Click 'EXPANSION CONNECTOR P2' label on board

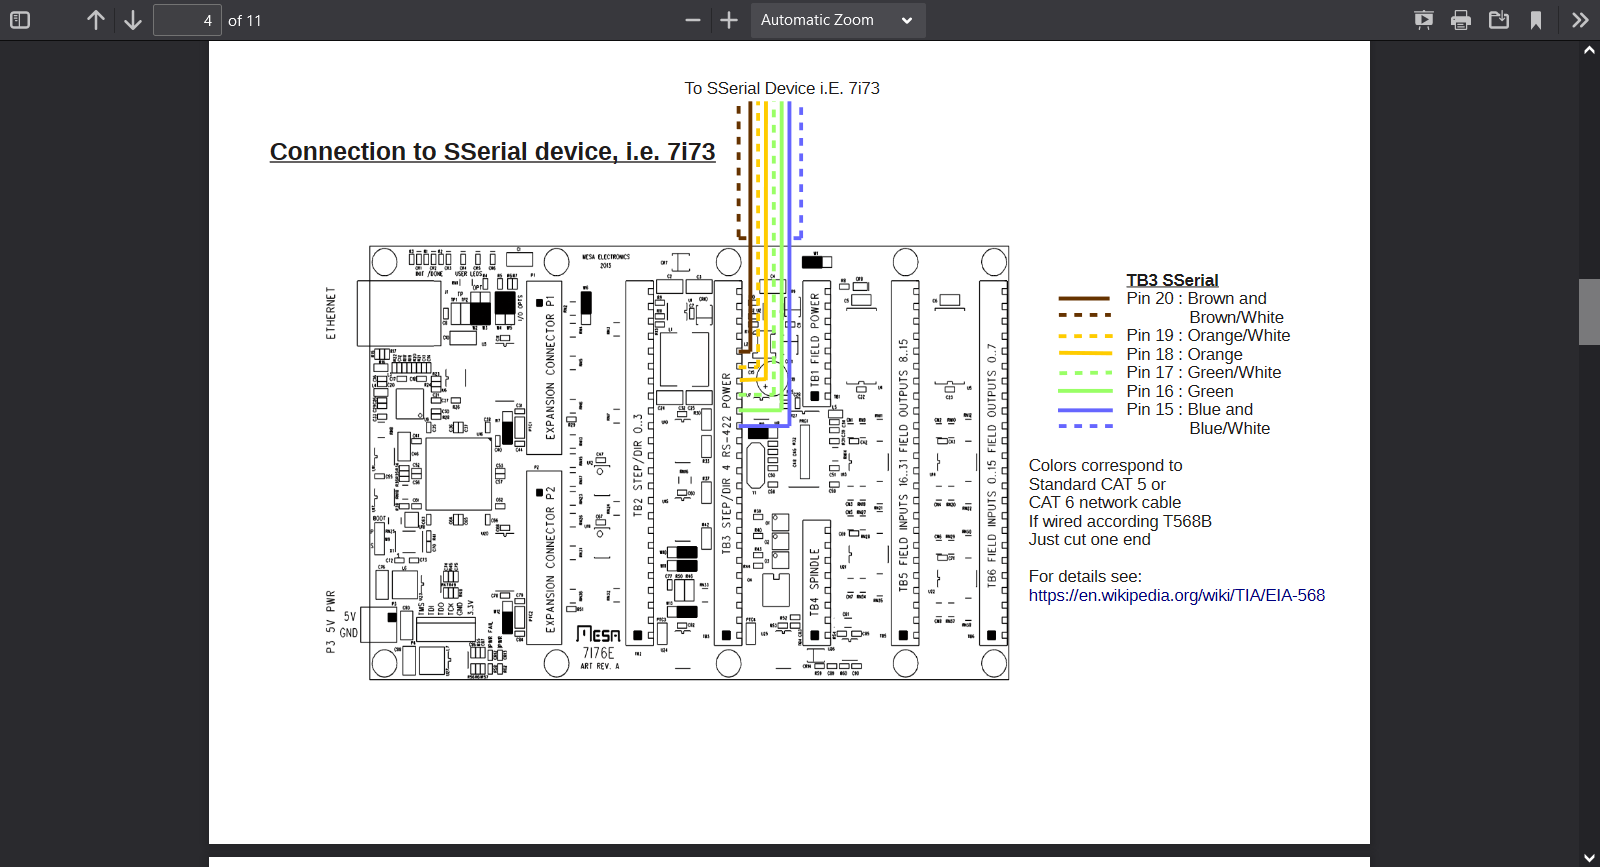[550, 559]
